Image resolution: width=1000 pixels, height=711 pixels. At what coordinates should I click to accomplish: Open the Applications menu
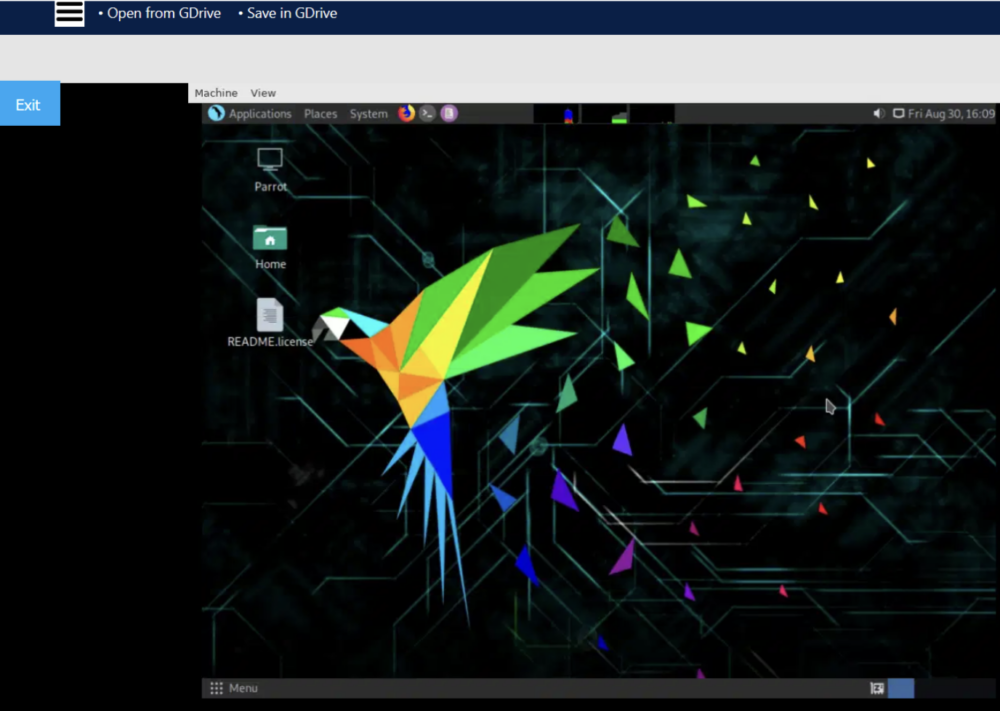[x=260, y=114]
